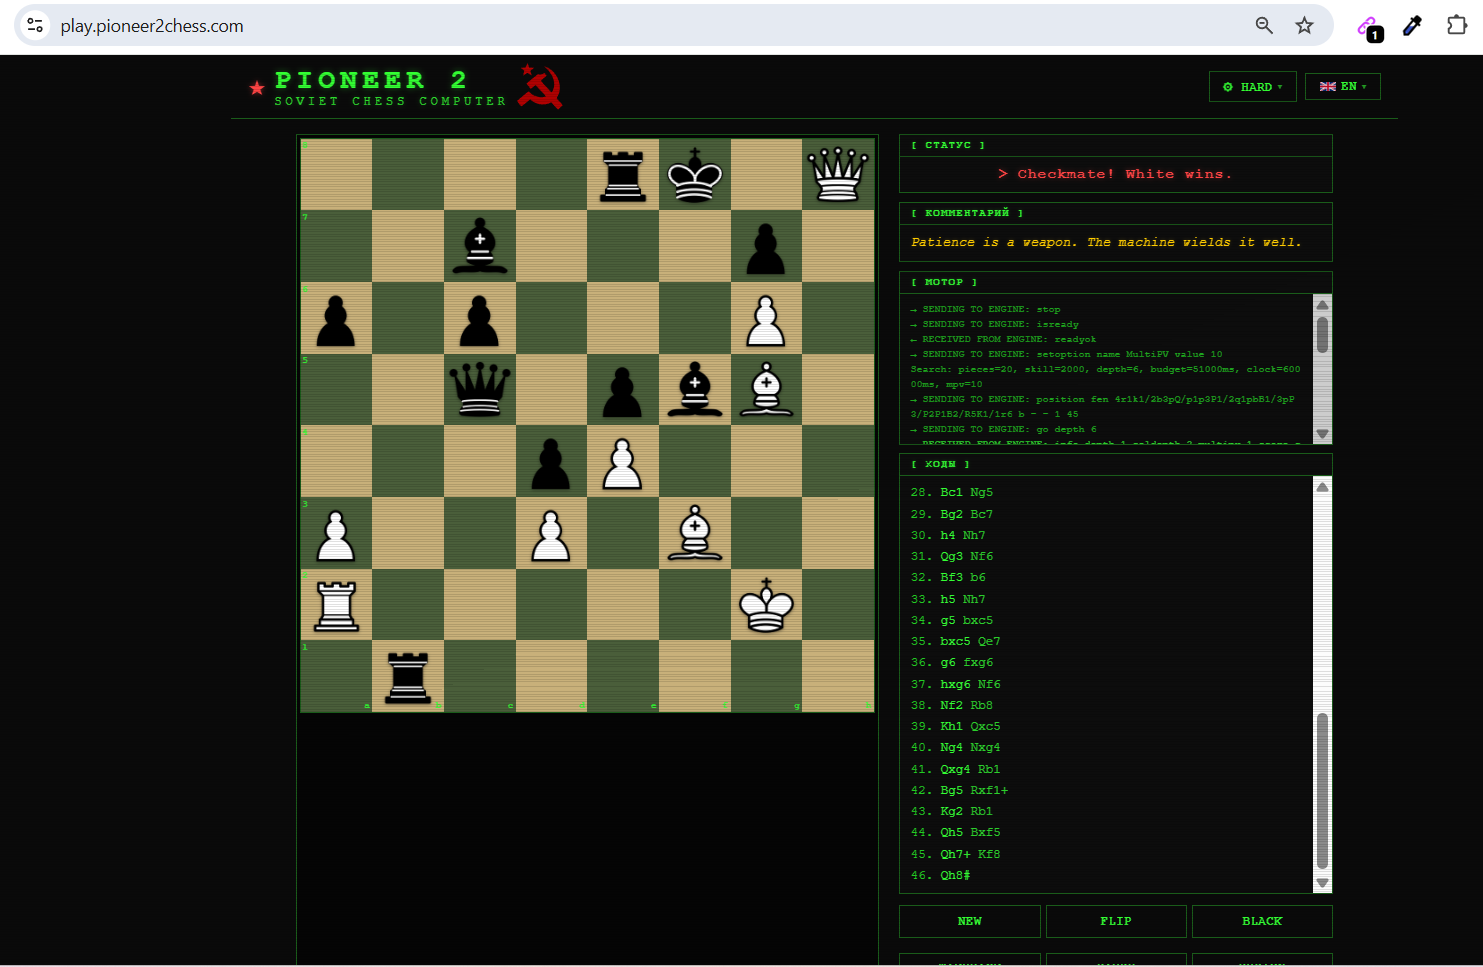Click move 42. Bg5 Rxf1+ row
The height and width of the screenshot is (967, 1483).
pyautogui.click(x=959, y=790)
